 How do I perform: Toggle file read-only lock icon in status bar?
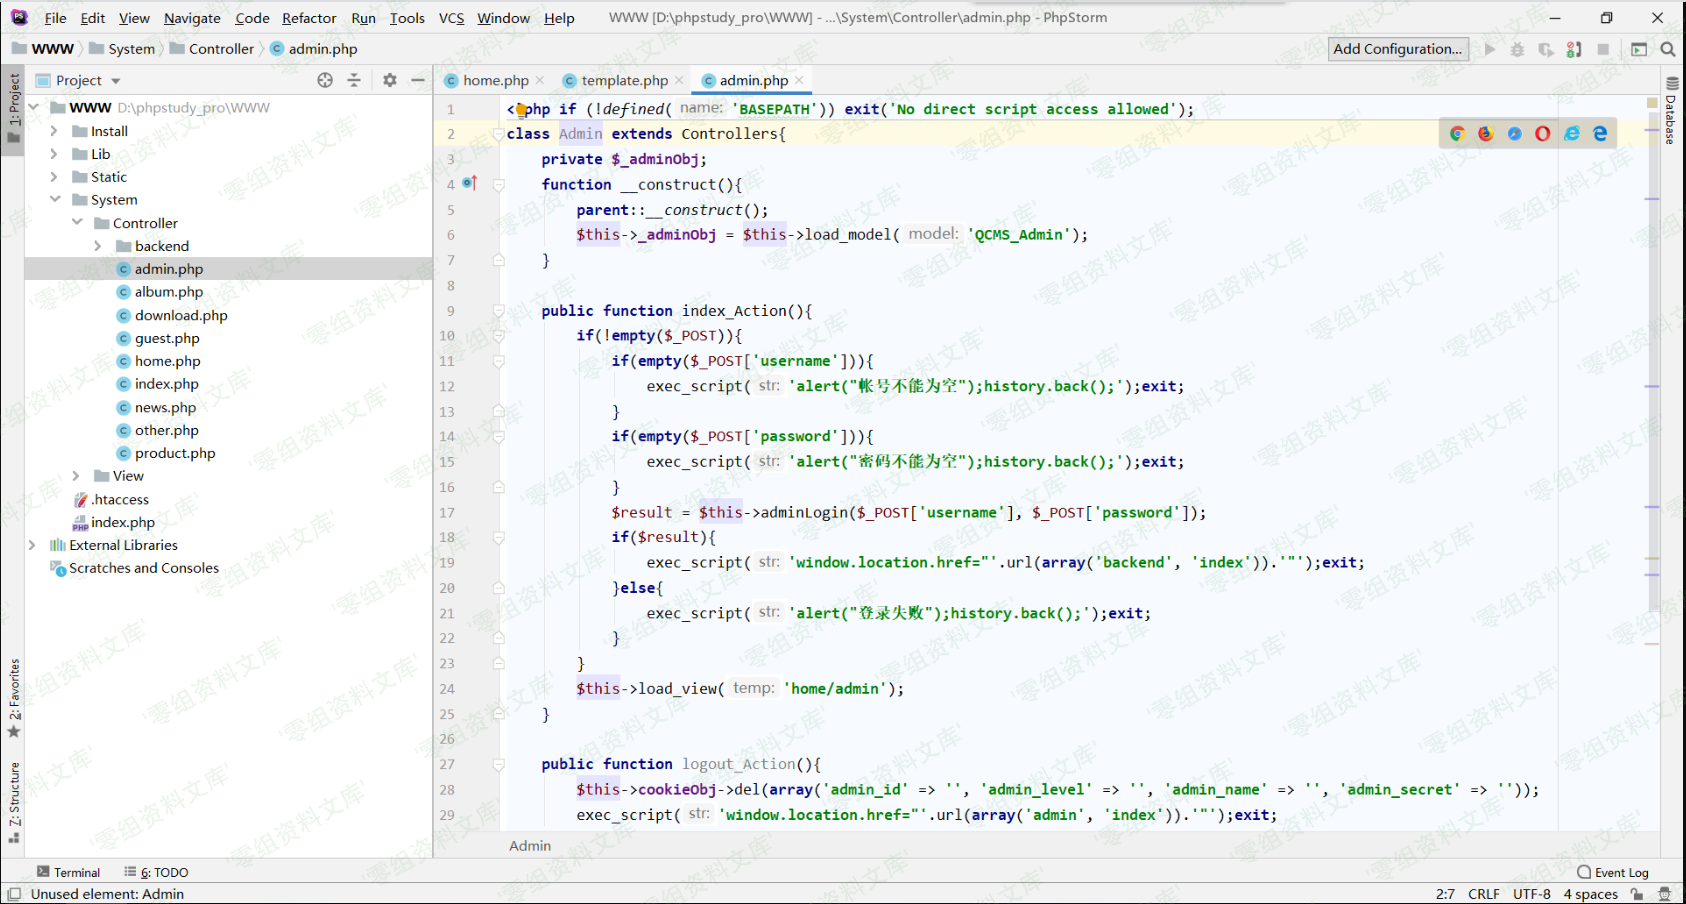[x=1637, y=894]
